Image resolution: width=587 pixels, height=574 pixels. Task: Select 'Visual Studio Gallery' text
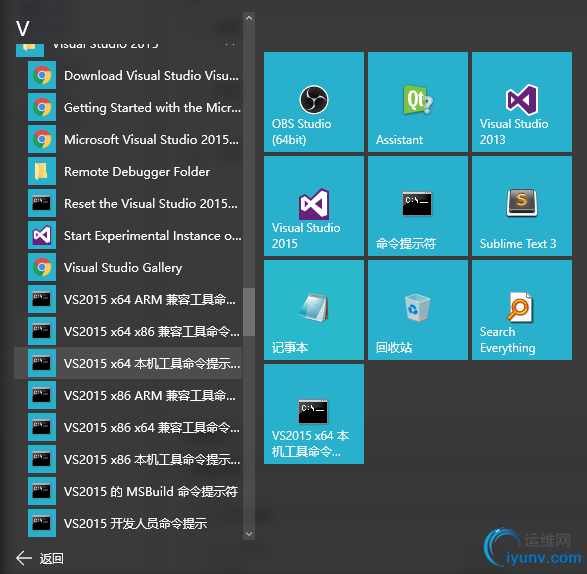click(x=123, y=268)
